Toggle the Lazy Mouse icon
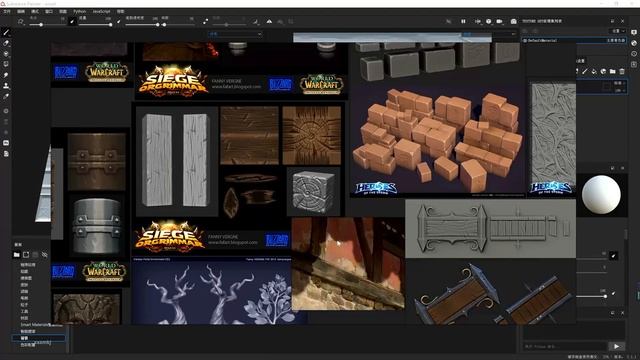The image size is (640, 360). click(205, 21)
